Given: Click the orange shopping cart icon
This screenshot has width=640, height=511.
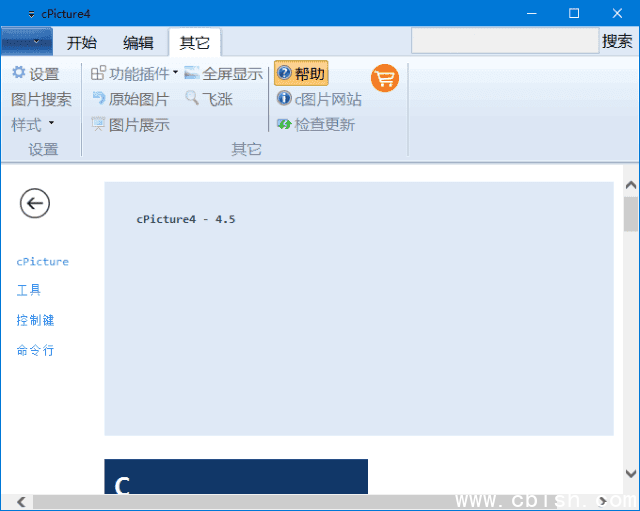Looking at the screenshot, I should [385, 78].
